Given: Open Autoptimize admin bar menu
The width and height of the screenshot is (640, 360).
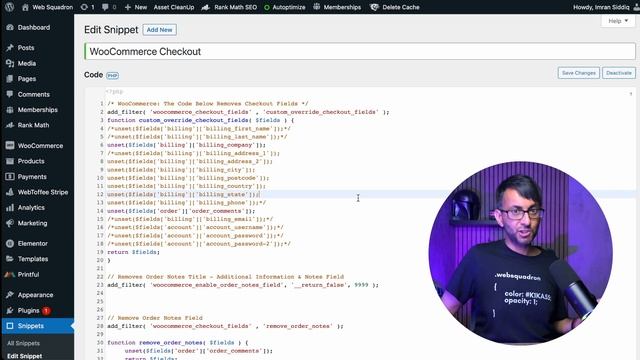Looking at the screenshot, I should (x=284, y=7).
